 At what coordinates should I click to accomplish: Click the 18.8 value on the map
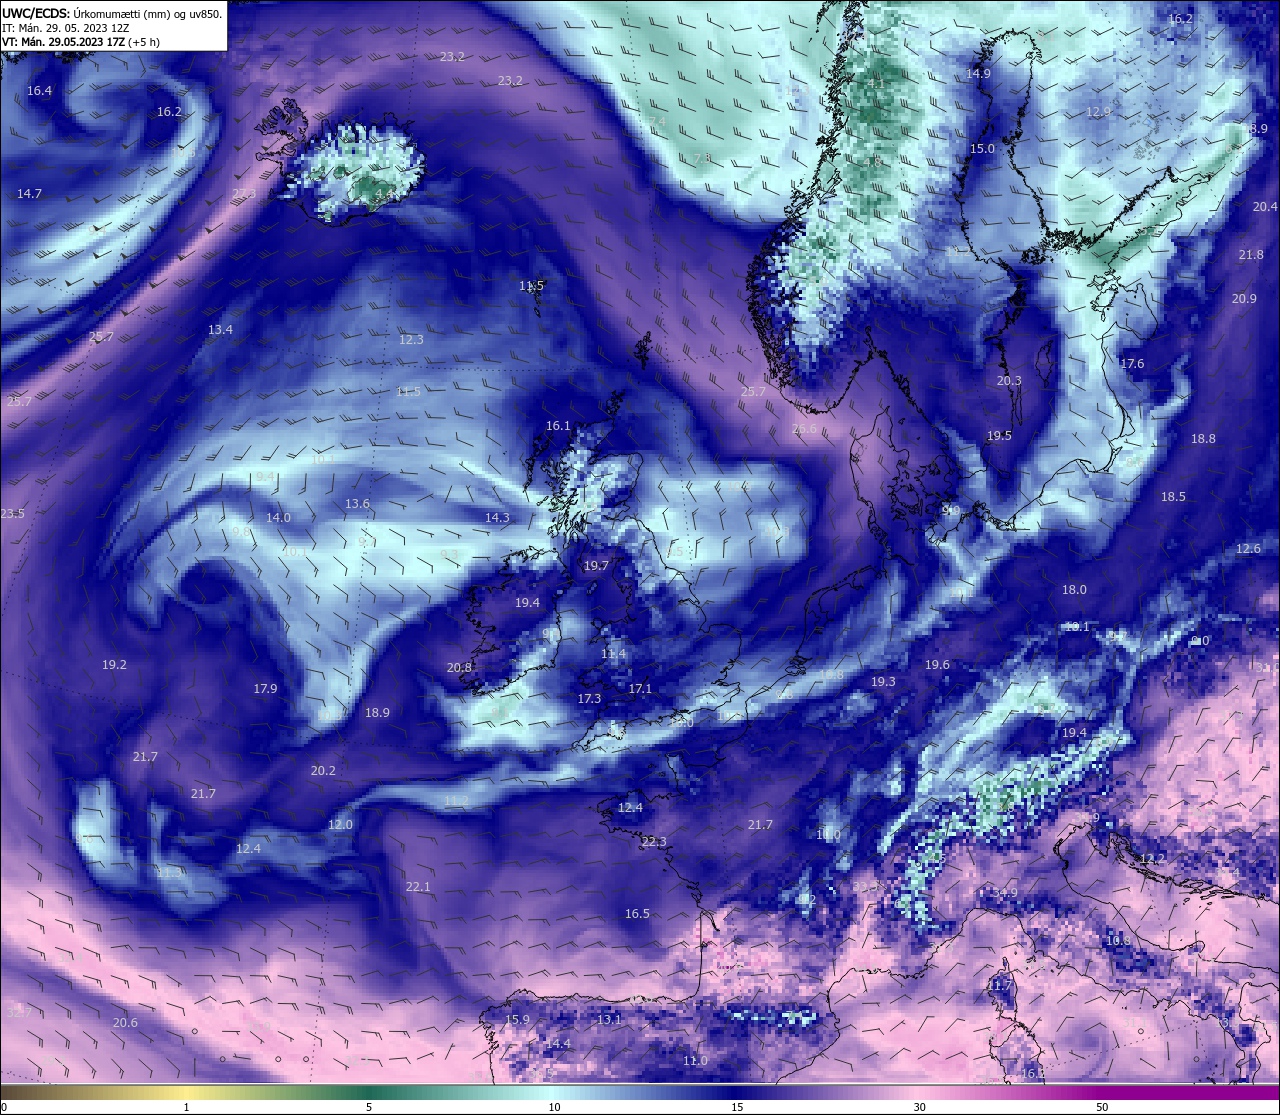tap(1203, 439)
